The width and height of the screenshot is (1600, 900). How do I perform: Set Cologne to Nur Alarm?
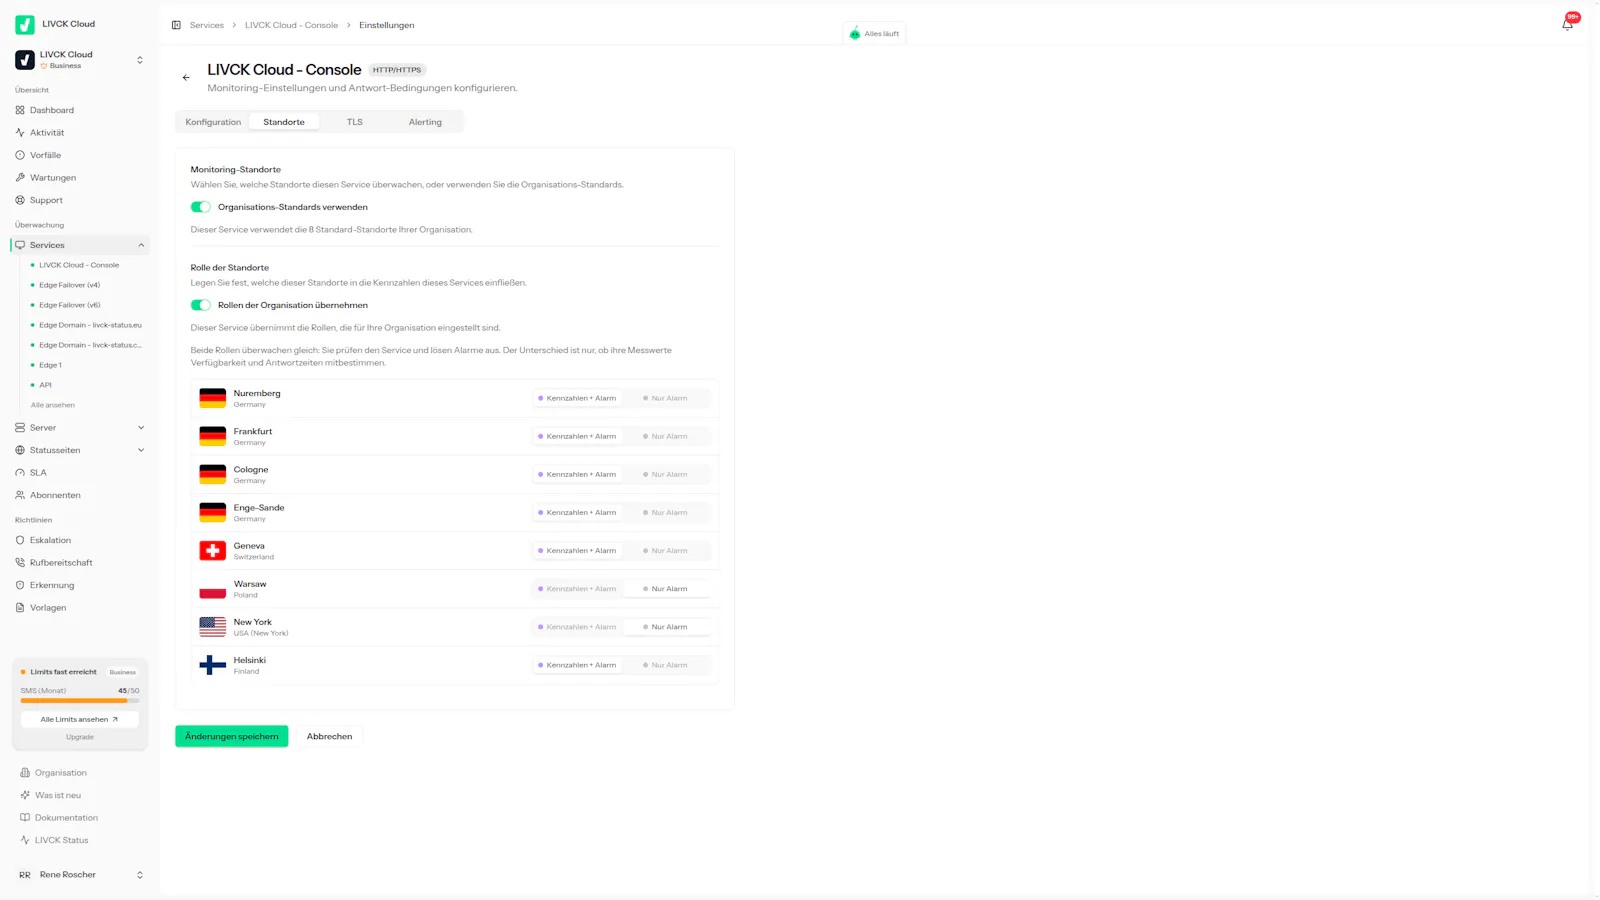point(667,474)
